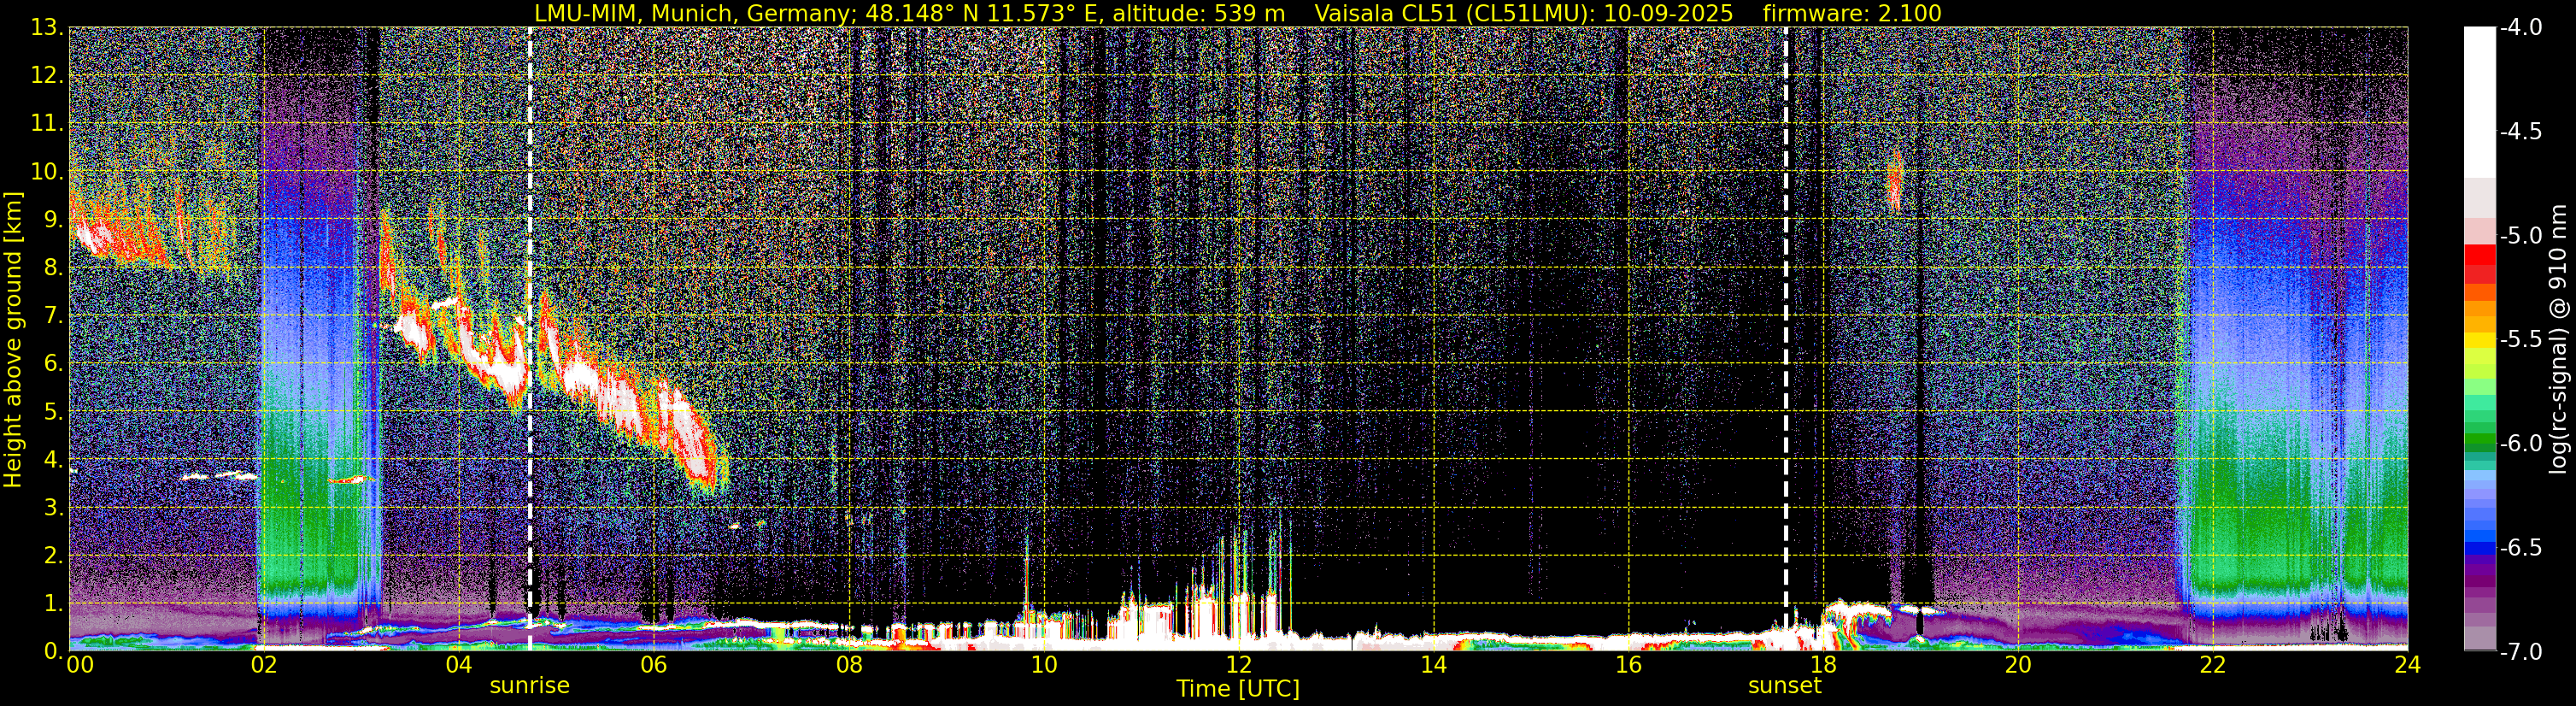Click the 'sunset' label below the time axis
This screenshot has width=2576, height=706.
[1784, 686]
